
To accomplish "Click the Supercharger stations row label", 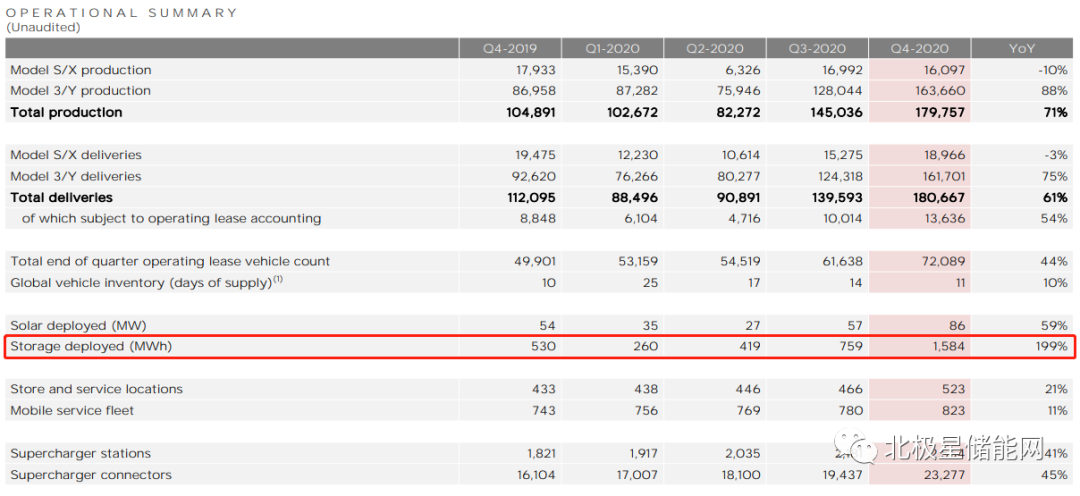I will click(80, 453).
